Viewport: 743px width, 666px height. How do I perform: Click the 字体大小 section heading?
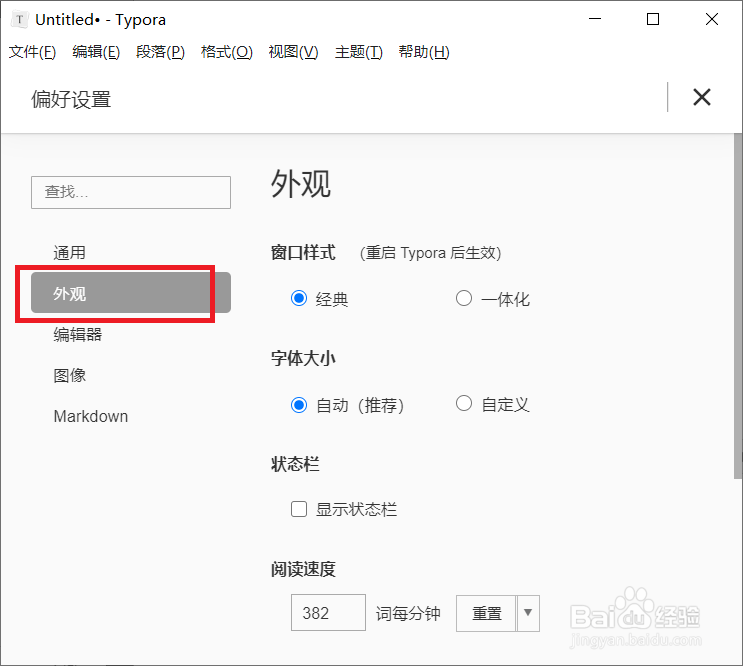303,358
